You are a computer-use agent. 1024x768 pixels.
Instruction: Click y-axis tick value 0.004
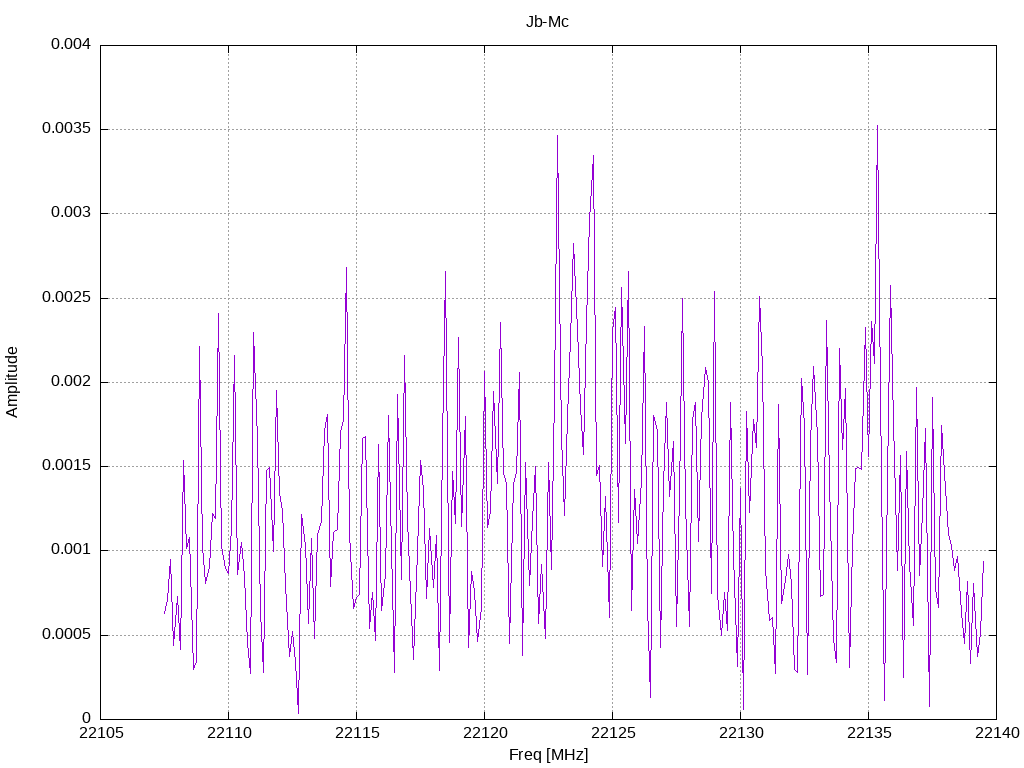point(71,44)
